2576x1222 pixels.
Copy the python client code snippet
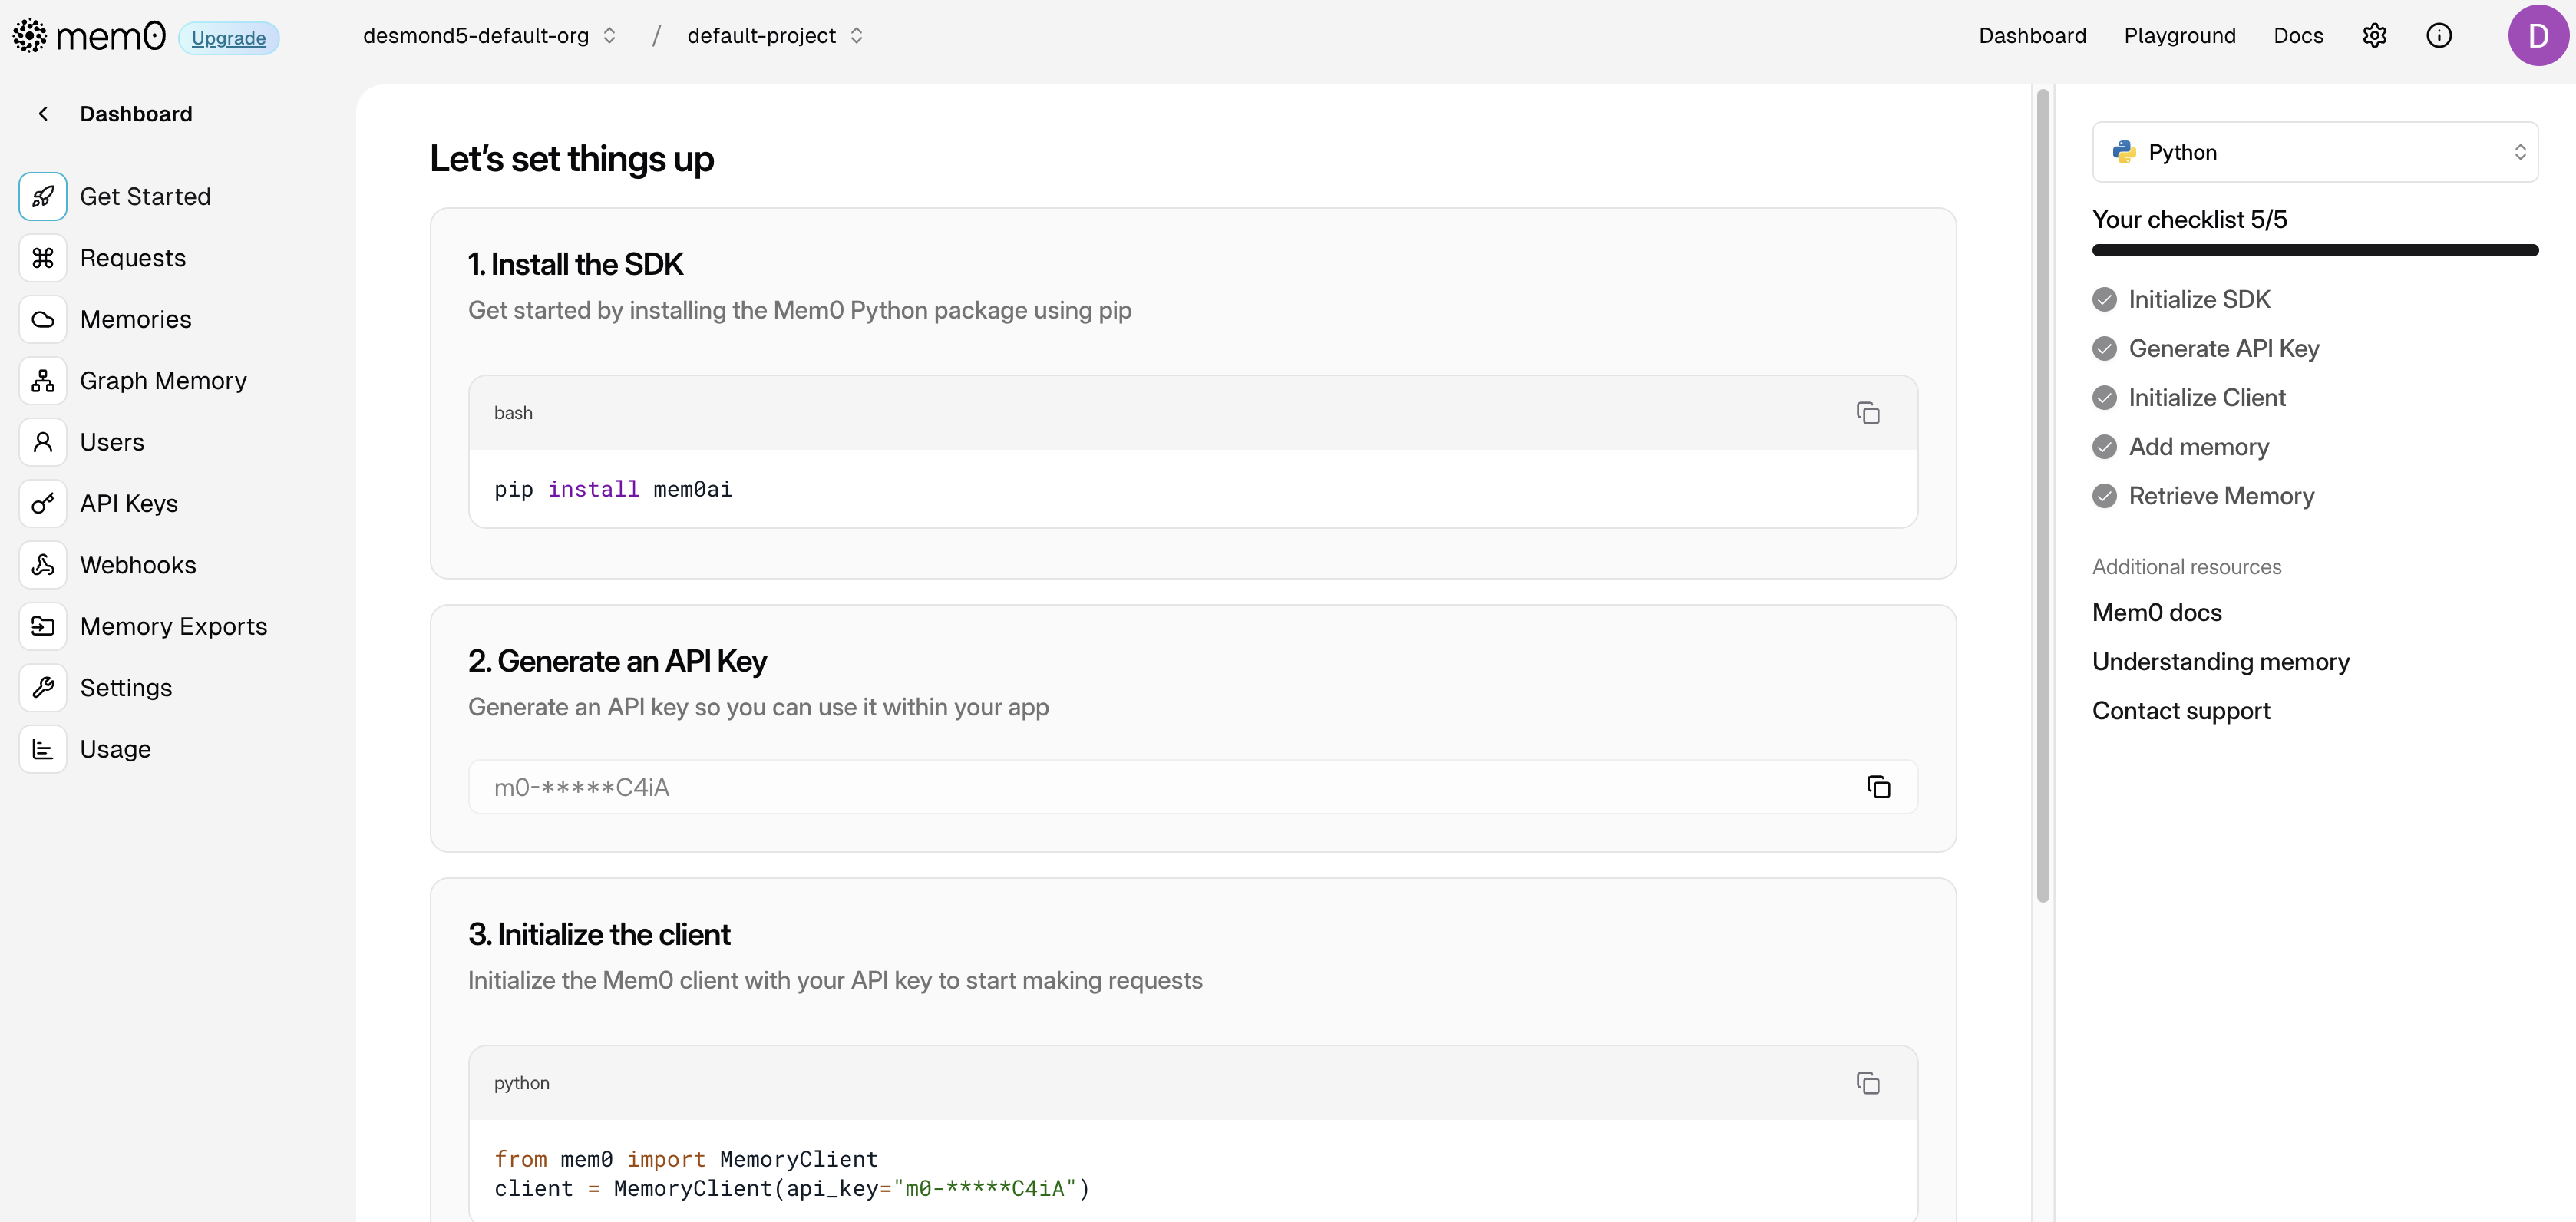point(1867,1083)
